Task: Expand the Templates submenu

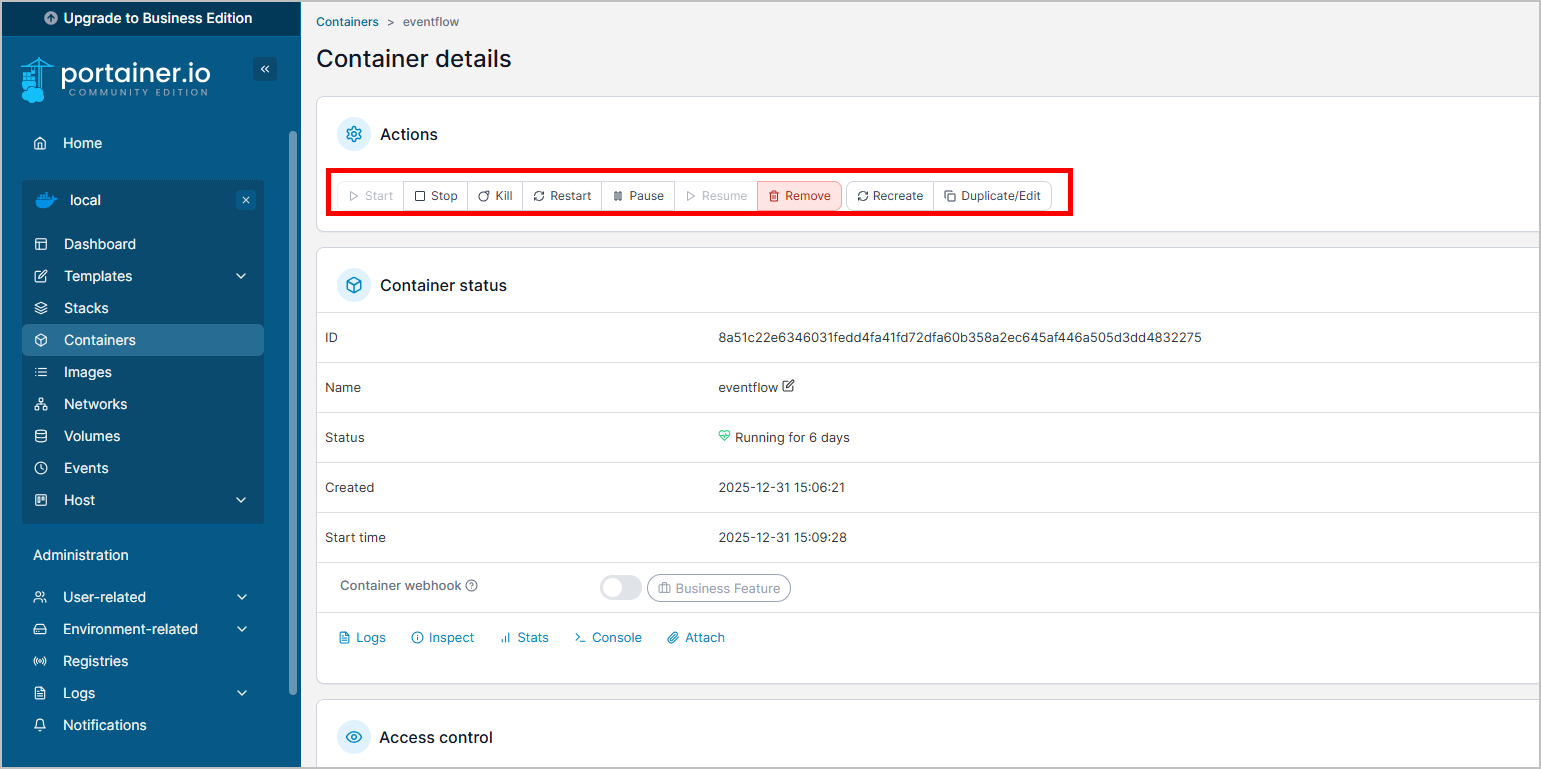Action: (x=241, y=276)
